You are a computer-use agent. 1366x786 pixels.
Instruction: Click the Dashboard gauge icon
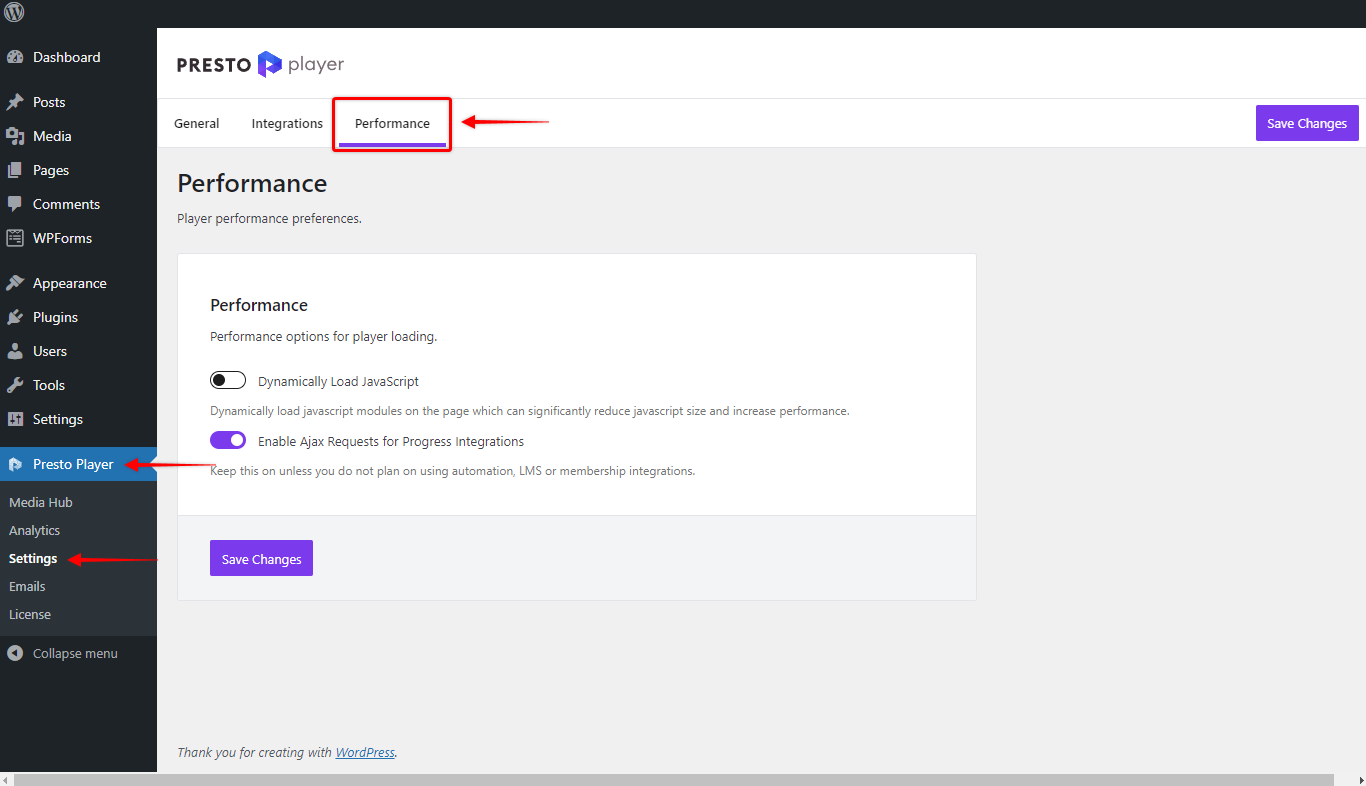[15, 58]
